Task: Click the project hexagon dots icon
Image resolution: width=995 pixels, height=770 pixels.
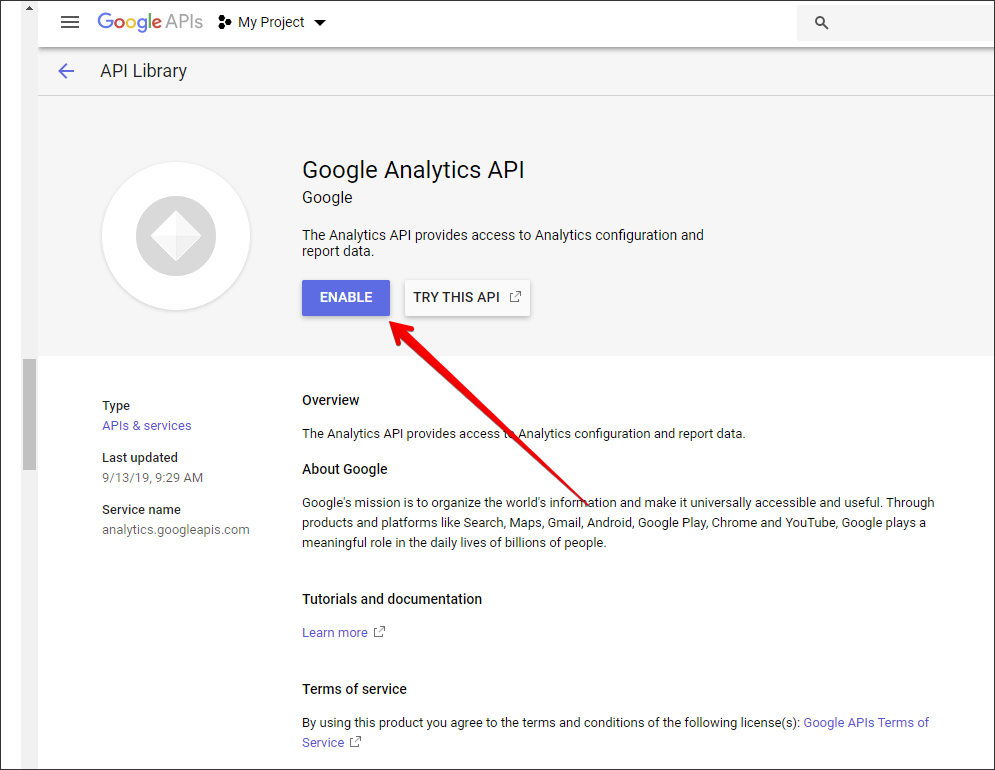Action: (x=225, y=22)
